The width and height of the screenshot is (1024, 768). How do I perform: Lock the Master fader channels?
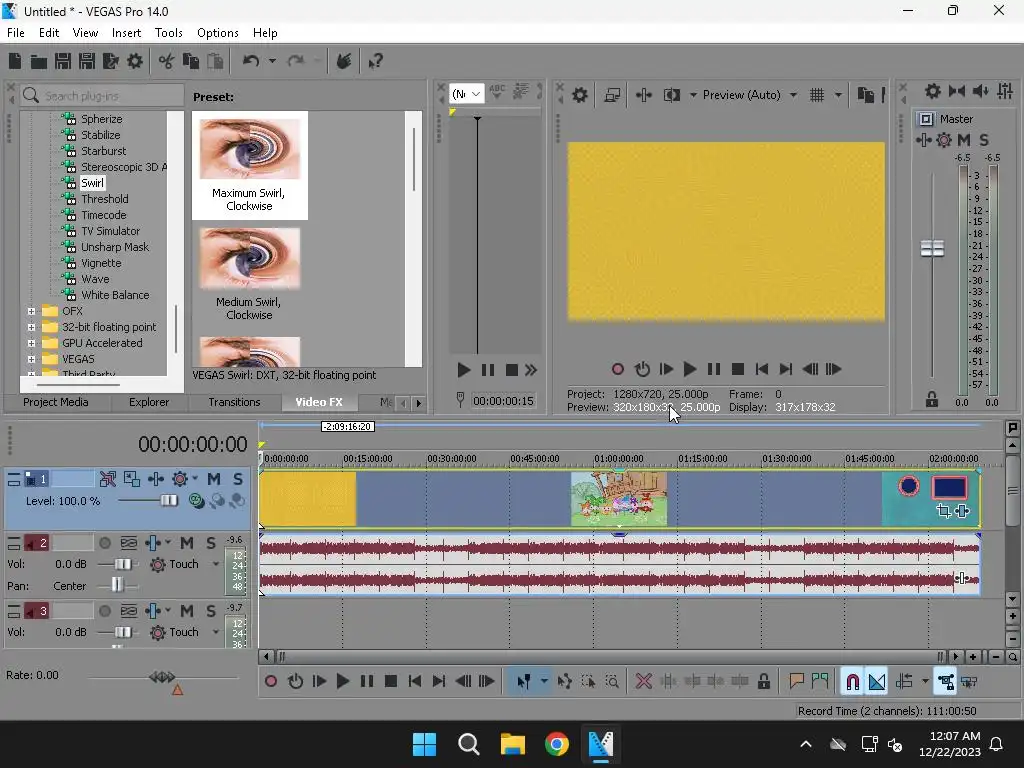932,400
